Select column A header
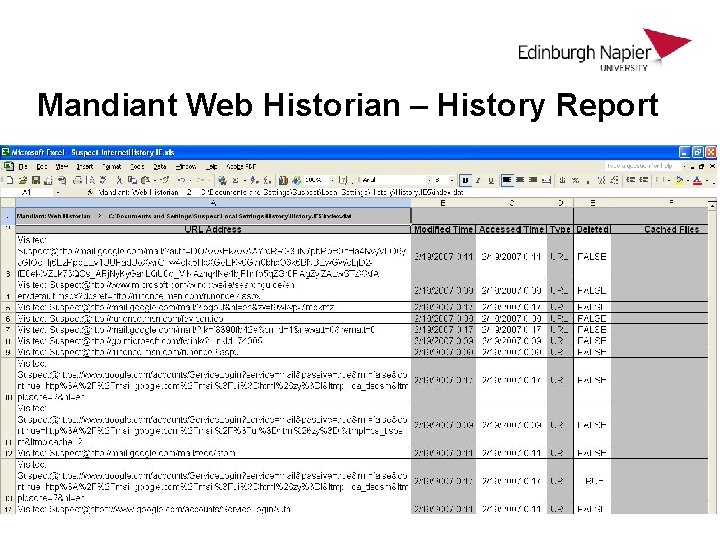Viewport: 720px width, 540px height. coord(213,202)
